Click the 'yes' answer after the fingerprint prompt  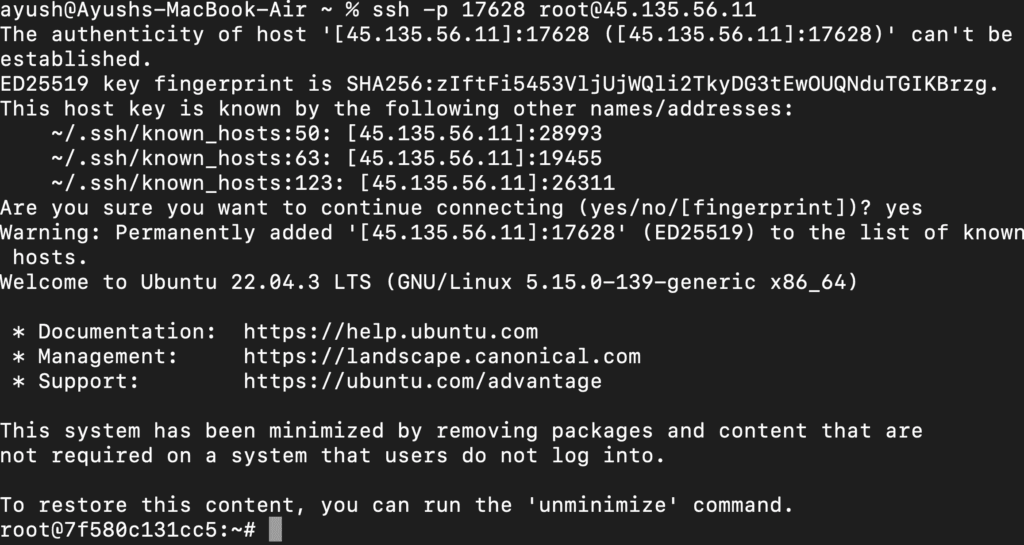click(x=904, y=208)
